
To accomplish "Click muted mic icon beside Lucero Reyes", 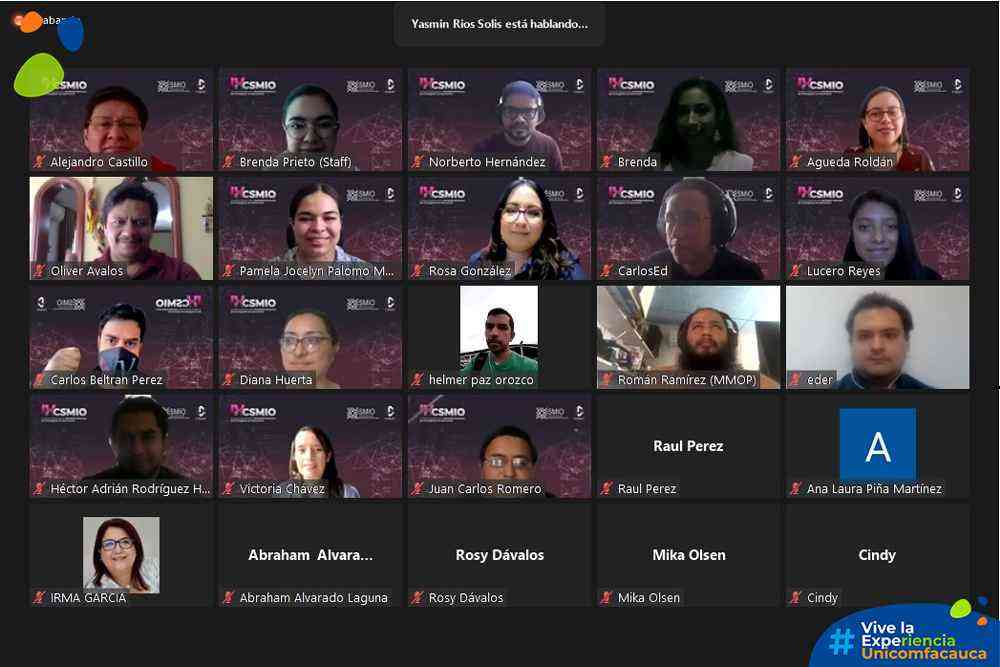I will tap(796, 271).
